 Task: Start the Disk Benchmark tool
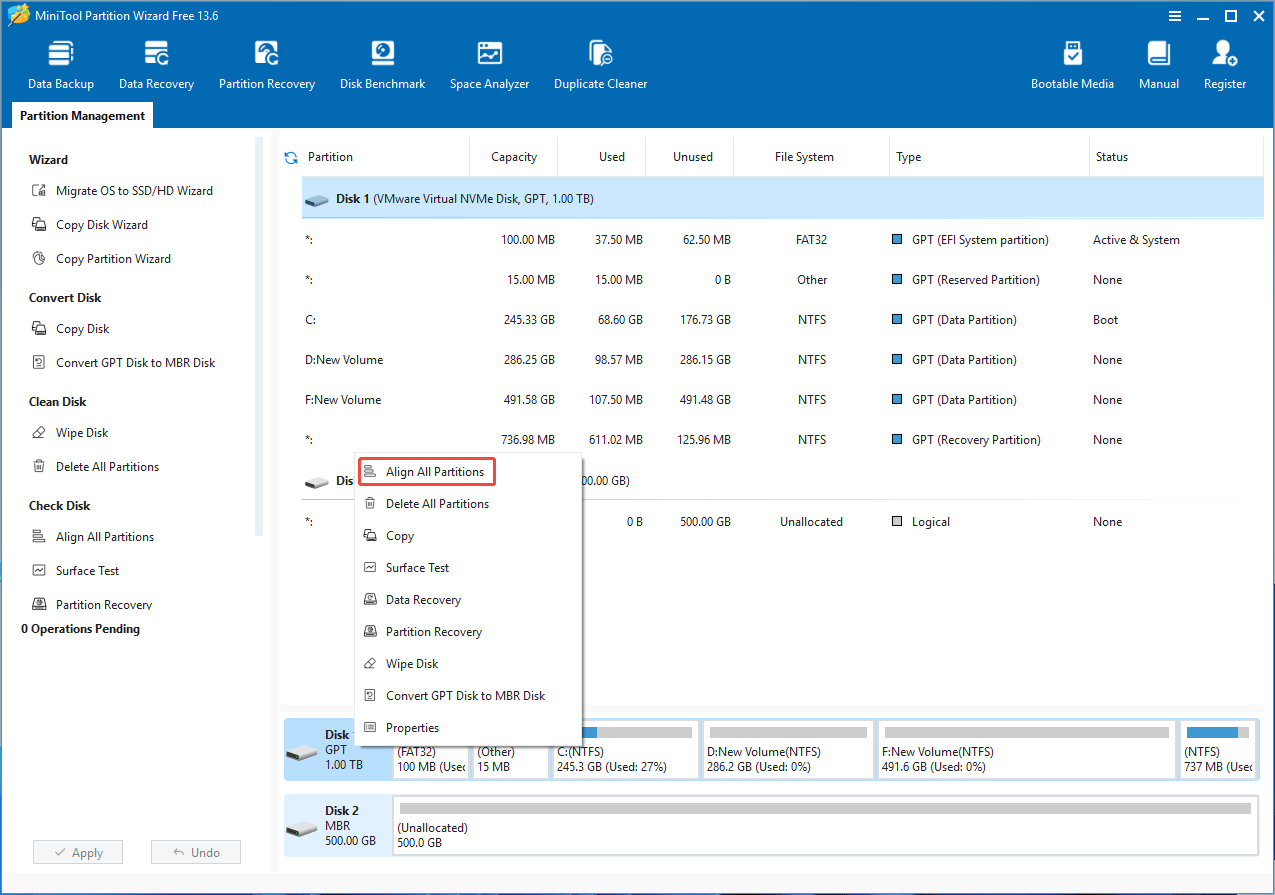tap(382, 66)
